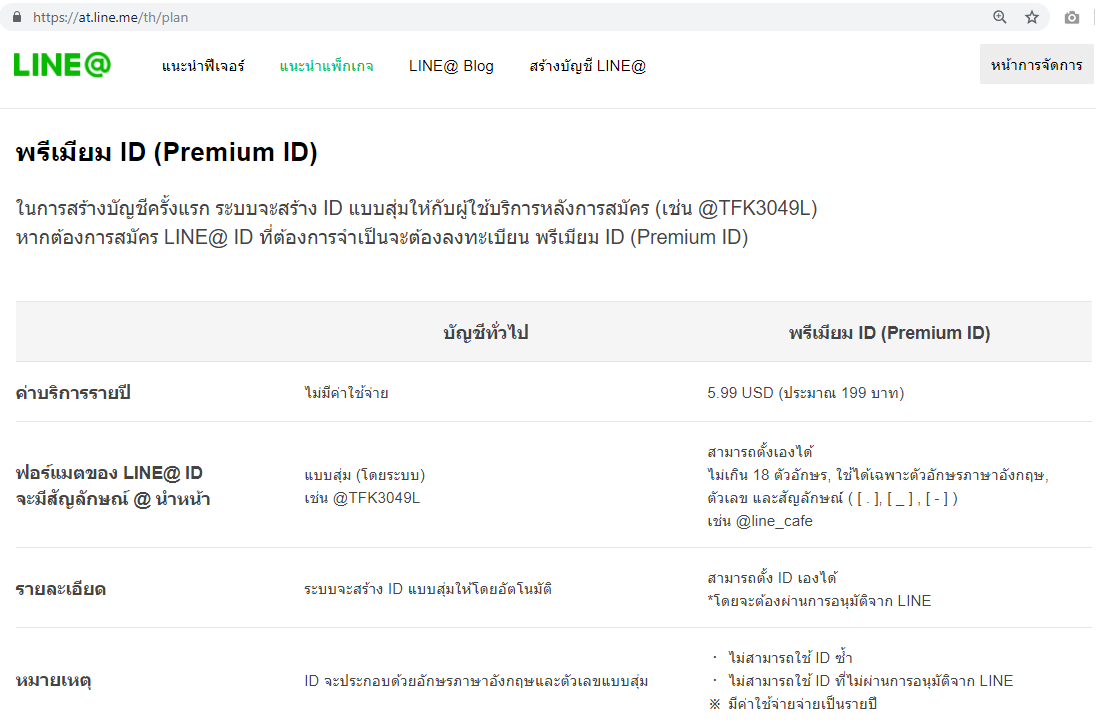
Task: Click the secure padlock icon
Action: (17, 17)
